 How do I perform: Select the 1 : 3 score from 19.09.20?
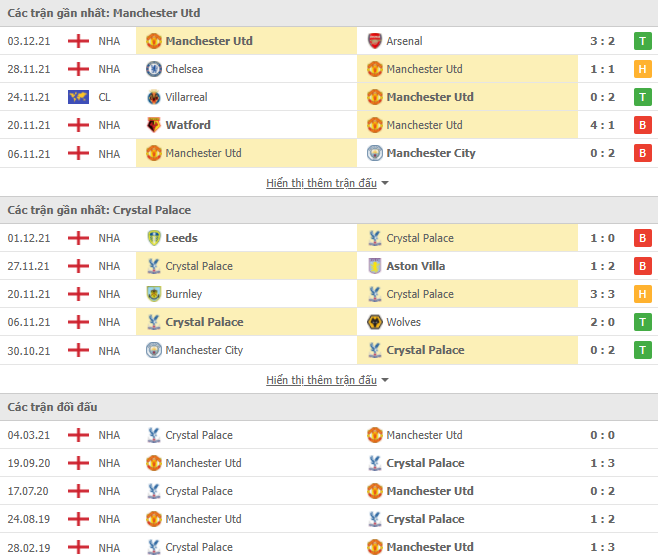point(602,463)
